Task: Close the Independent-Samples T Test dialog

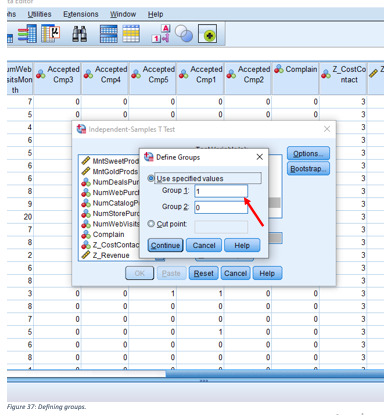Action: click(327, 129)
